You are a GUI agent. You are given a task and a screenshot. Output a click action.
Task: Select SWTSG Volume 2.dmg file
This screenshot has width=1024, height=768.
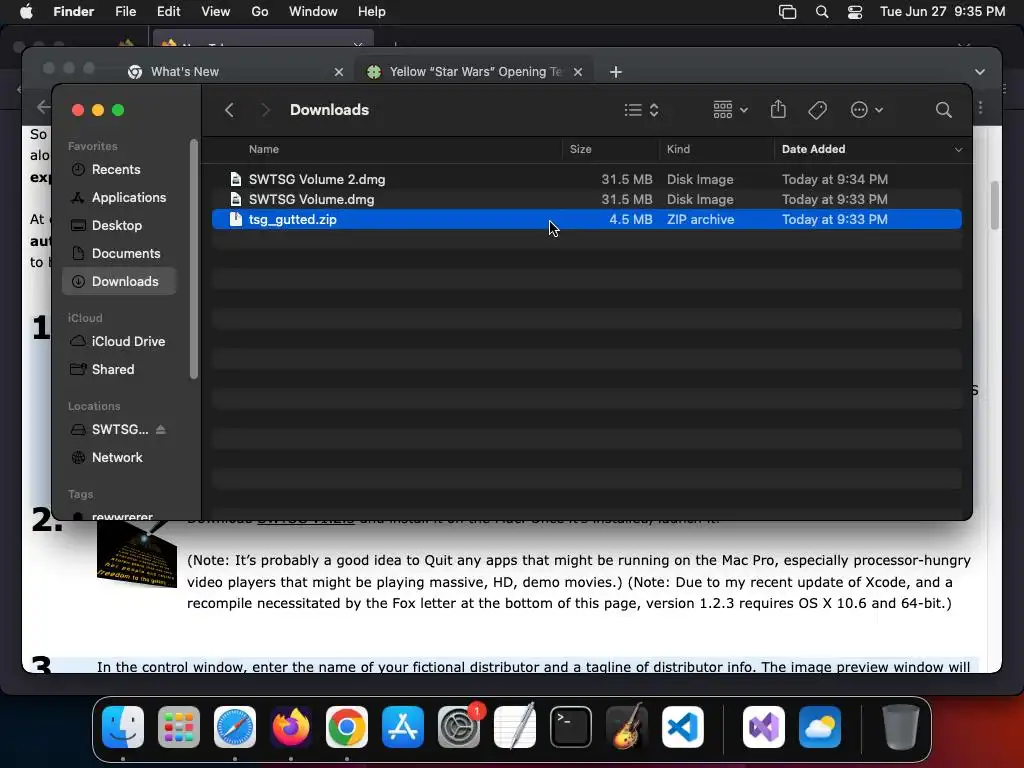coord(586,179)
